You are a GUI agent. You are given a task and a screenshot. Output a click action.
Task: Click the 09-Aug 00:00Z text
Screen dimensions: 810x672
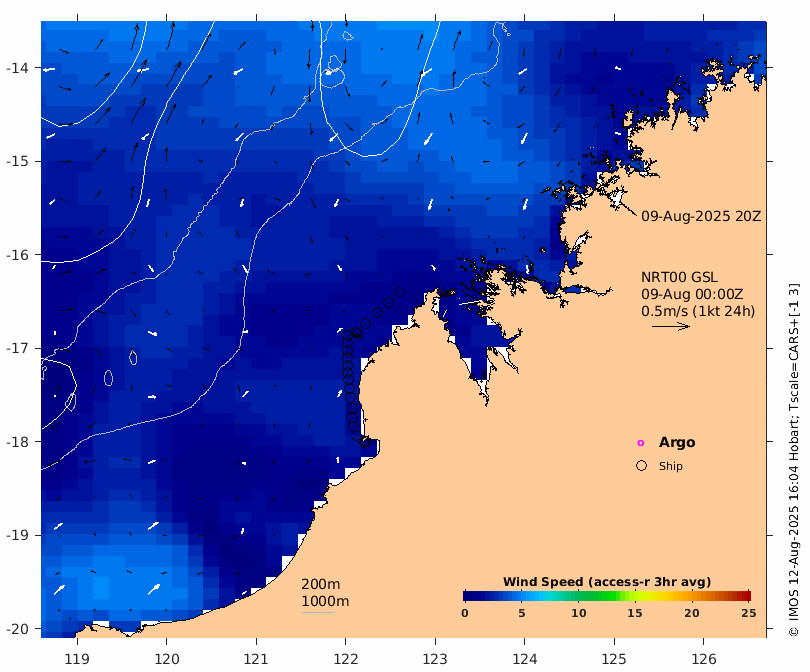coord(692,294)
